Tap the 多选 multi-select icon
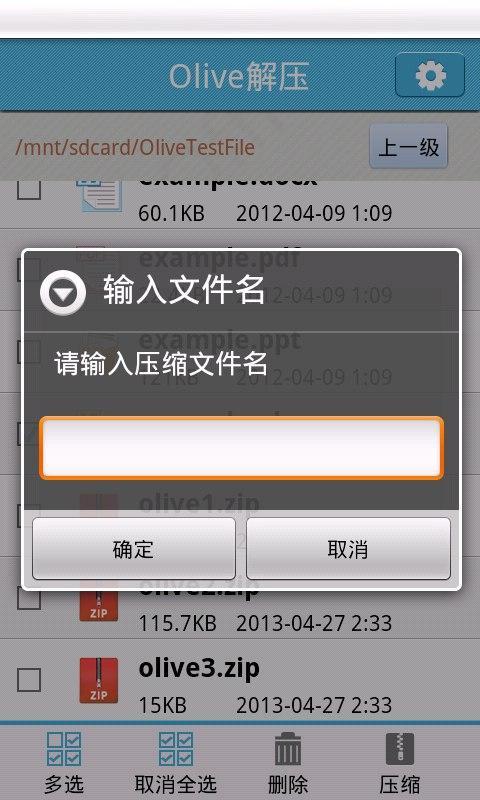Image resolution: width=480 pixels, height=800 pixels. 64,749
